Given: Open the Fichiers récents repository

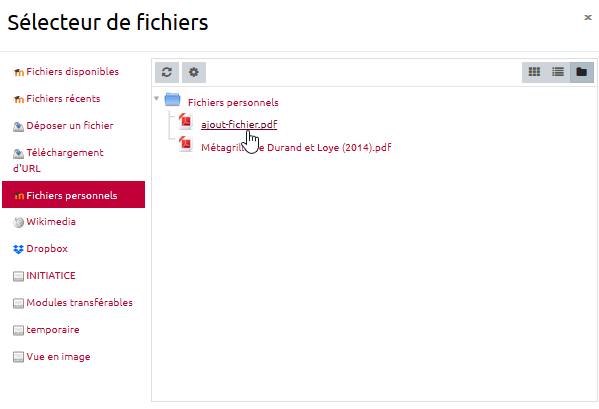Looking at the screenshot, I should tap(57, 99).
